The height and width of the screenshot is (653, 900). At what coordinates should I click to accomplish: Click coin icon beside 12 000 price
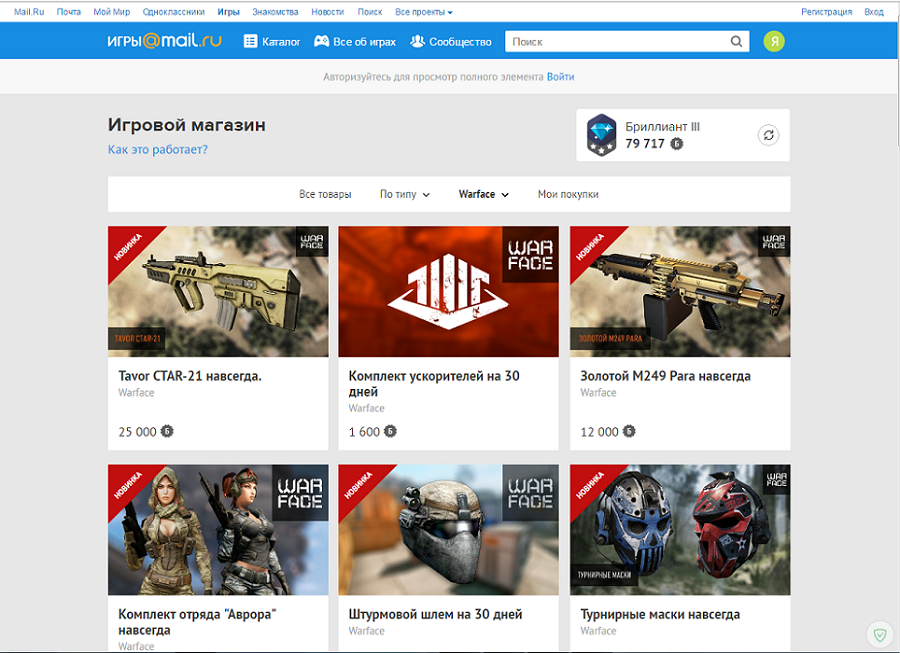(629, 431)
